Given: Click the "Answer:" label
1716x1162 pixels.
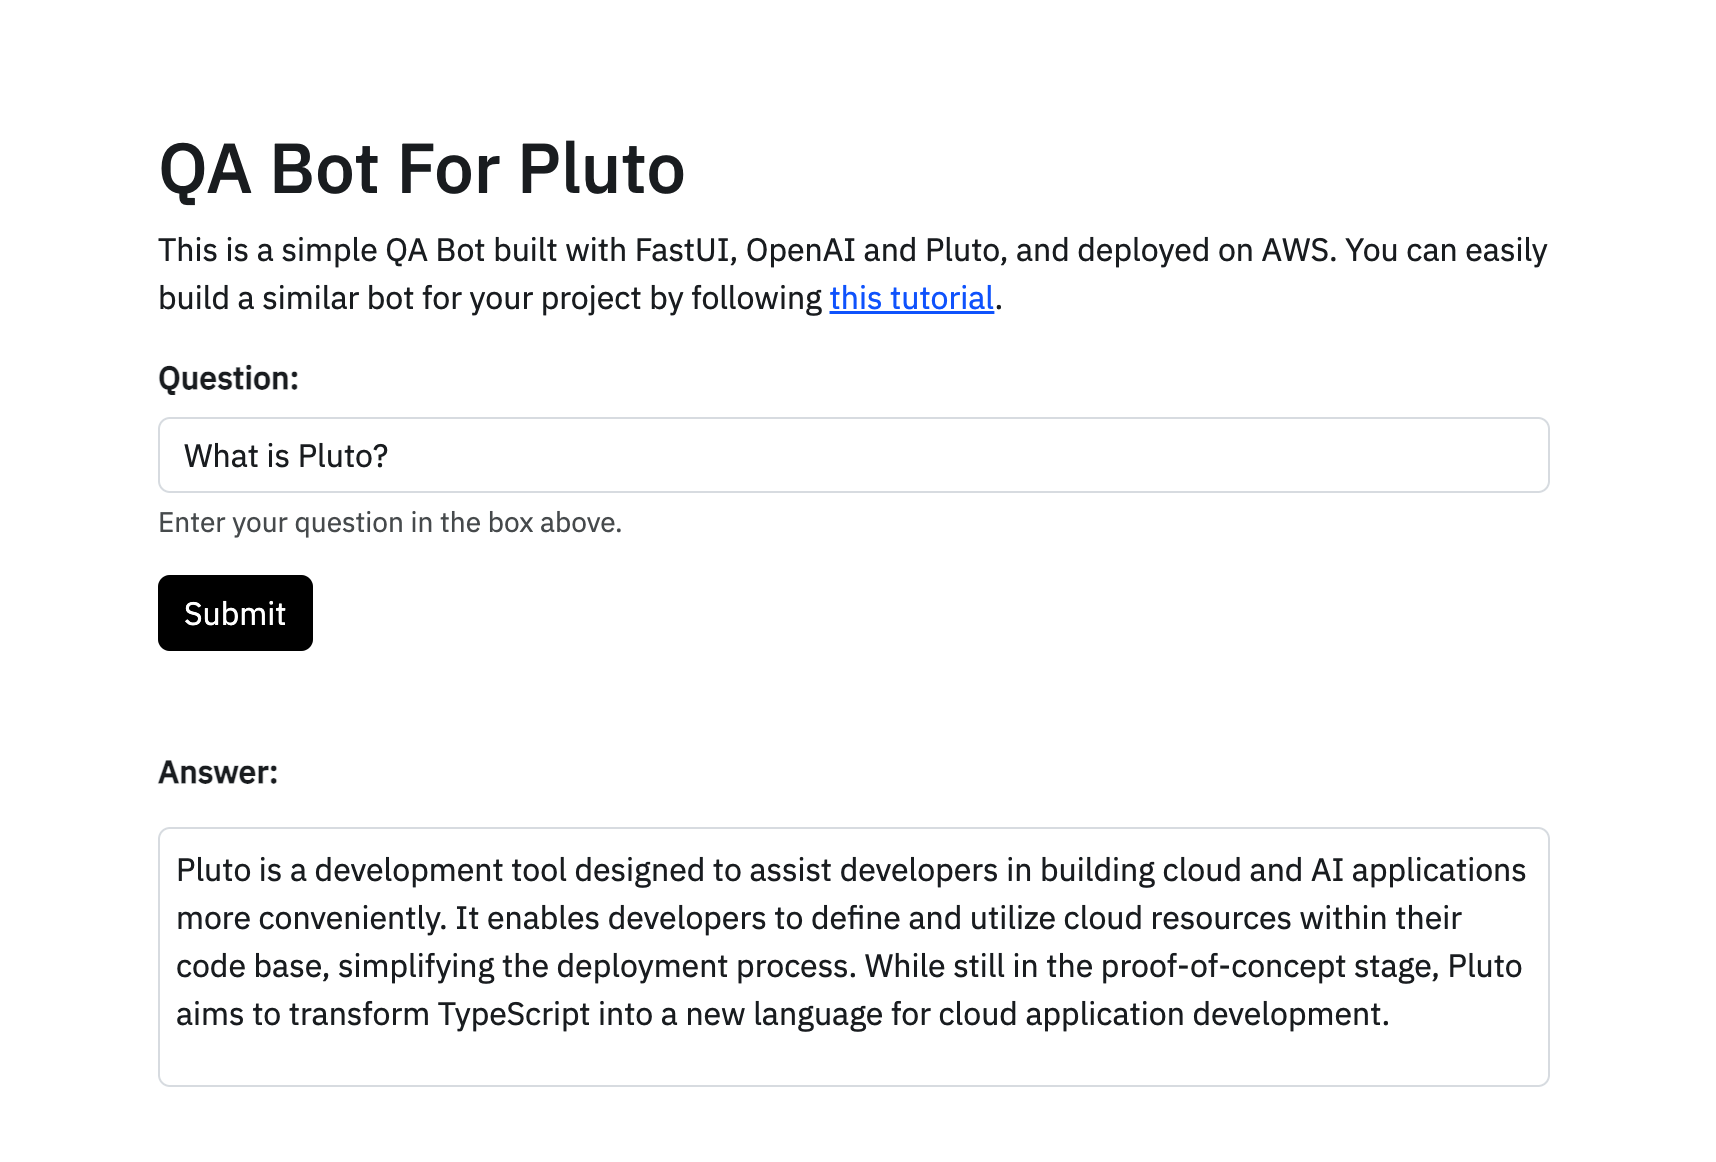Looking at the screenshot, I should [x=218, y=772].
